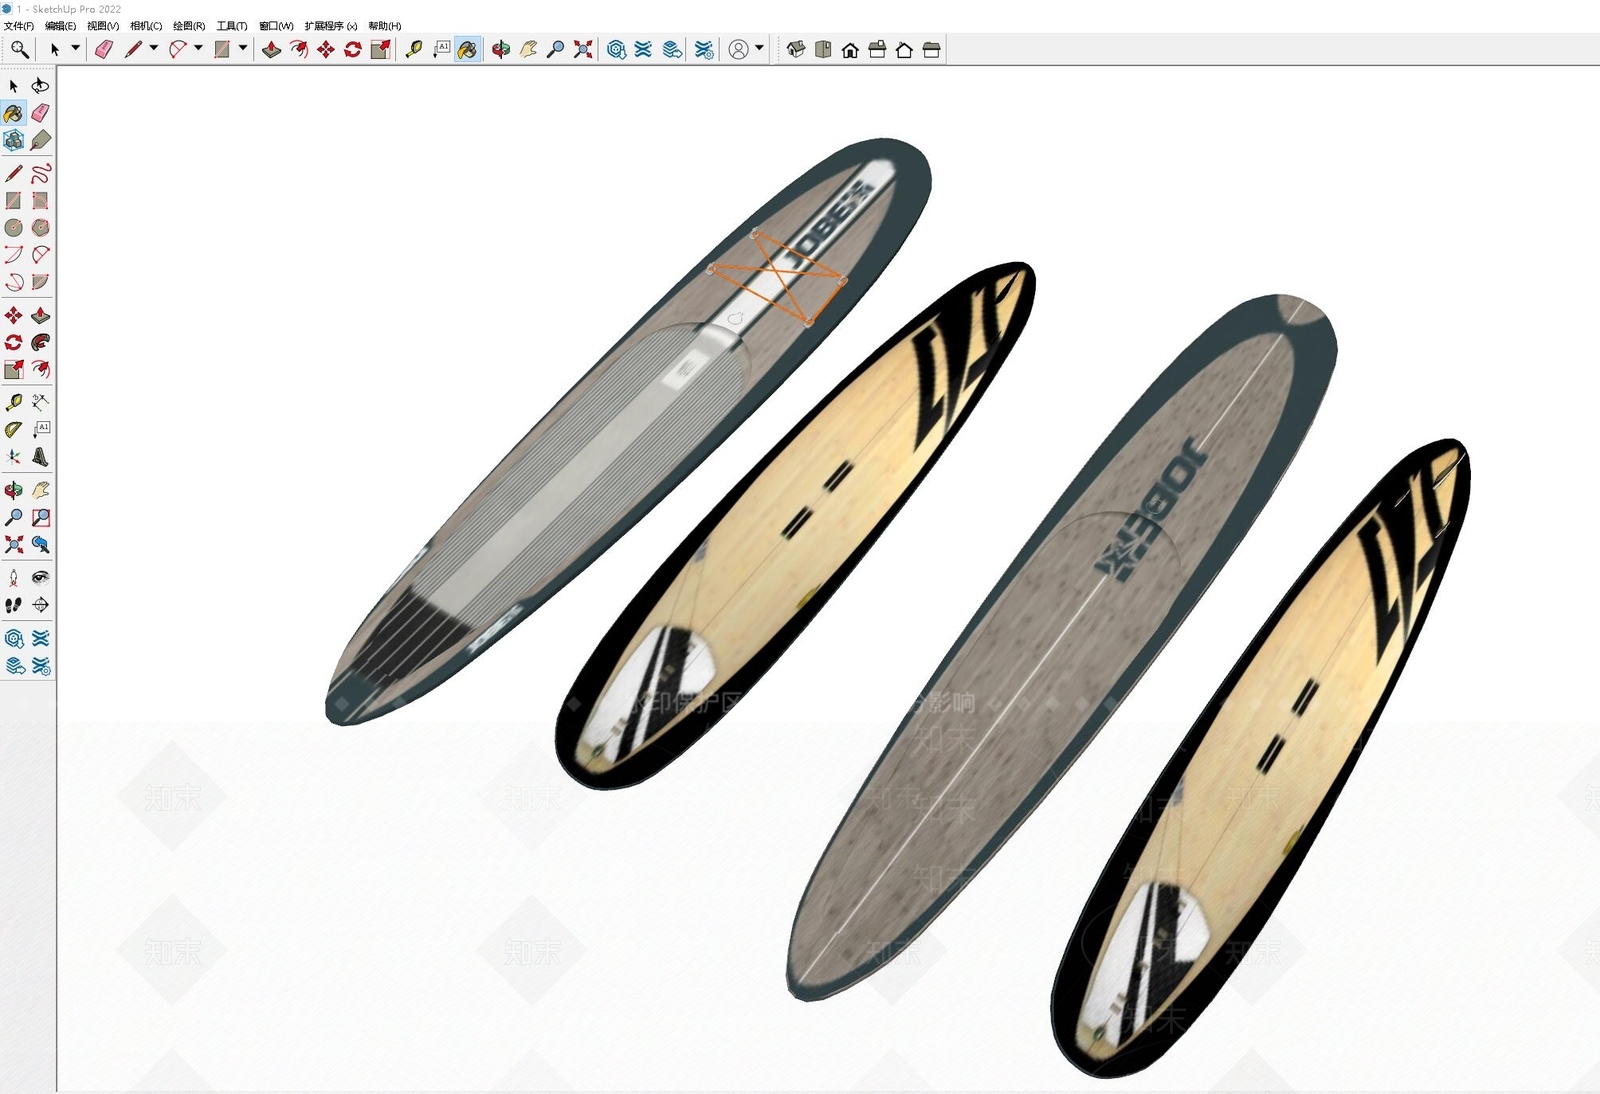
Task: Select the Dimension tool in left toolbar
Action: coord(40,402)
